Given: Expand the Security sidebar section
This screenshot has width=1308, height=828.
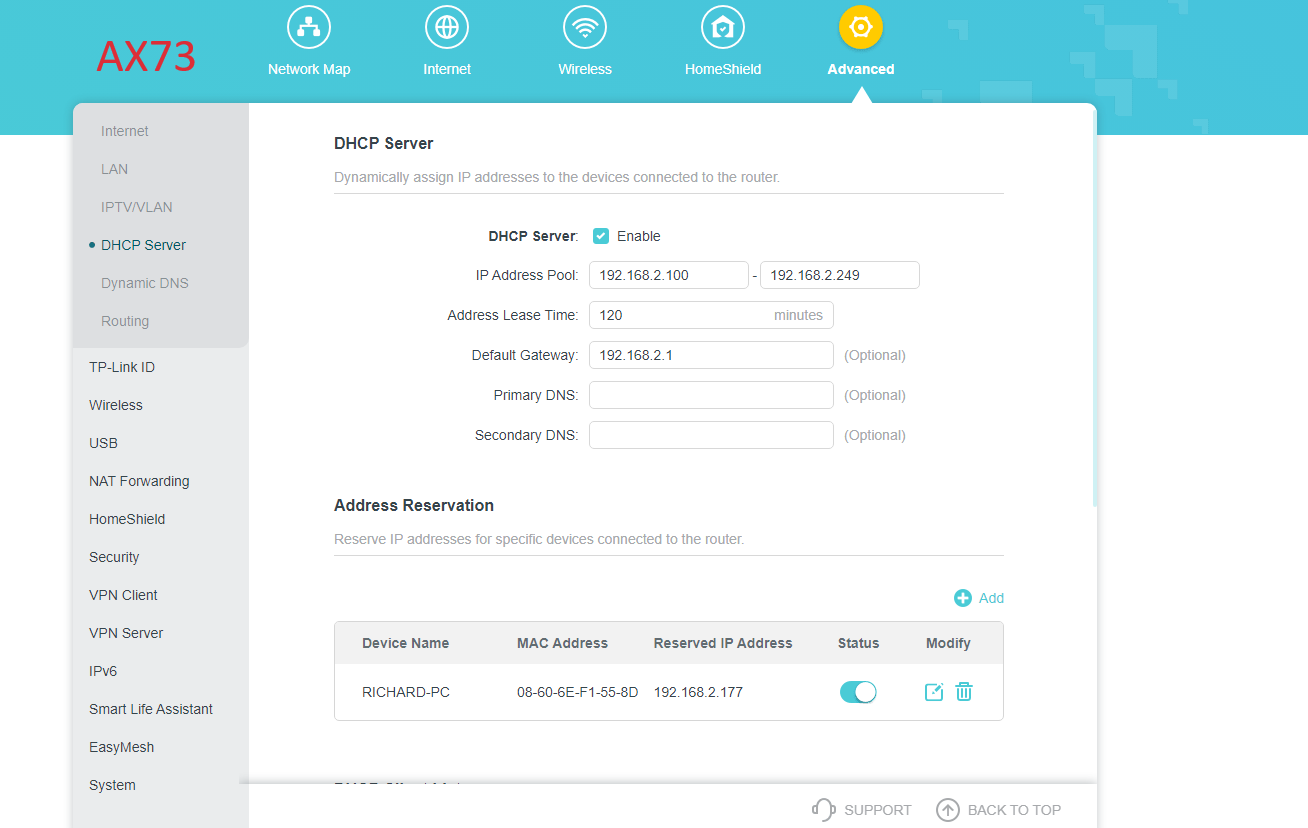Looking at the screenshot, I should pos(114,557).
